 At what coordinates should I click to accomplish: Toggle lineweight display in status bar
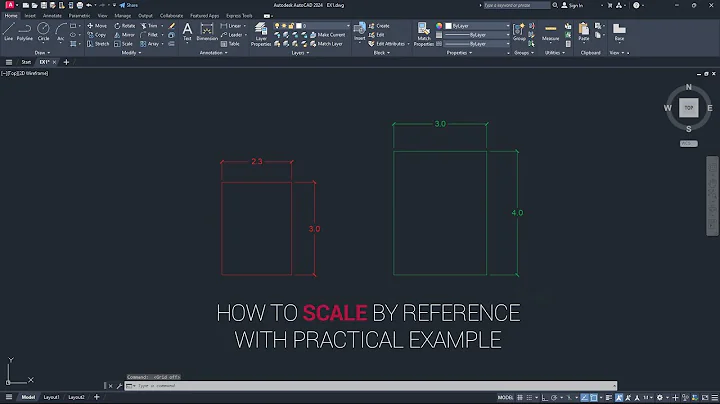pos(608,398)
